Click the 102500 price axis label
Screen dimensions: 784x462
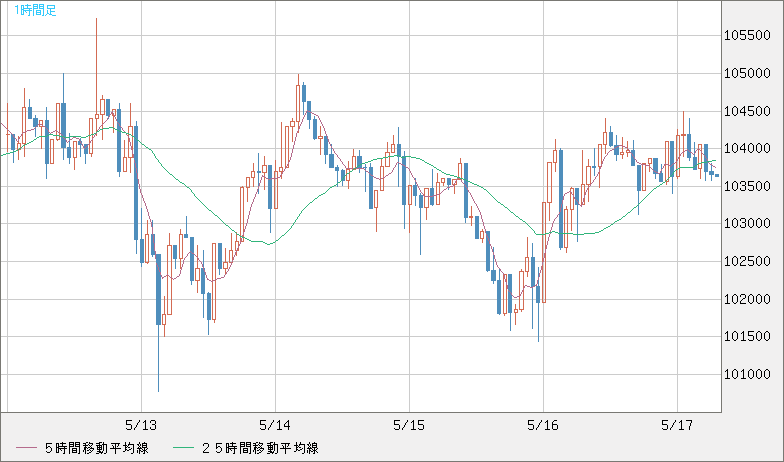(x=748, y=262)
